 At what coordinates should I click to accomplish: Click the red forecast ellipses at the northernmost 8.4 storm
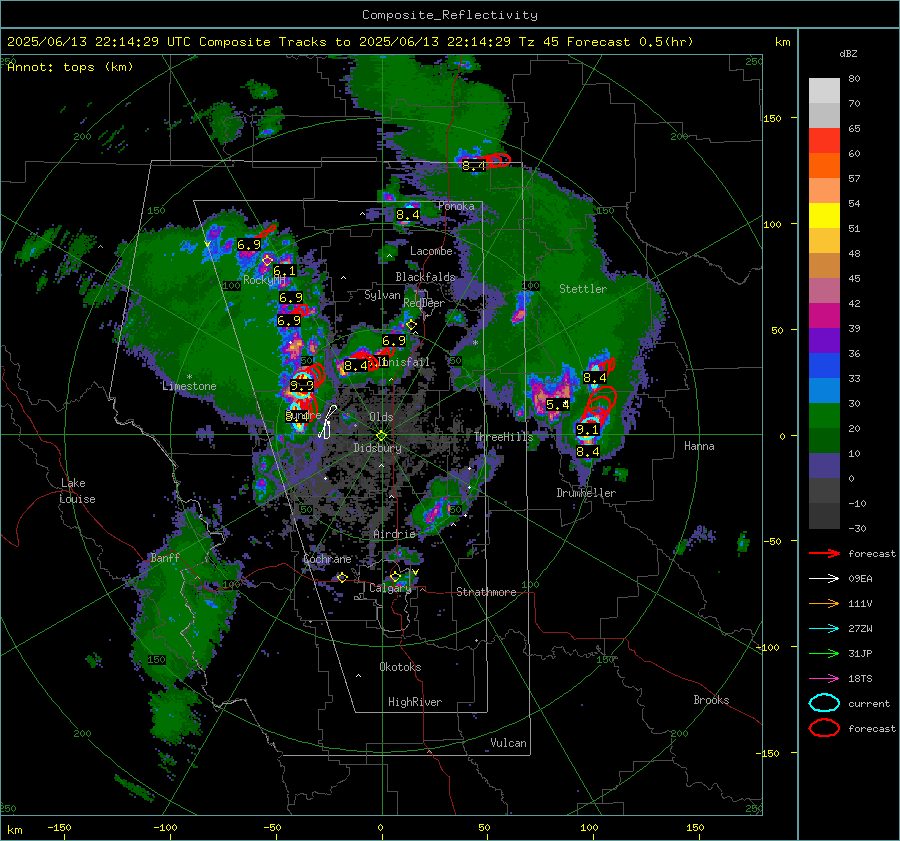497,160
